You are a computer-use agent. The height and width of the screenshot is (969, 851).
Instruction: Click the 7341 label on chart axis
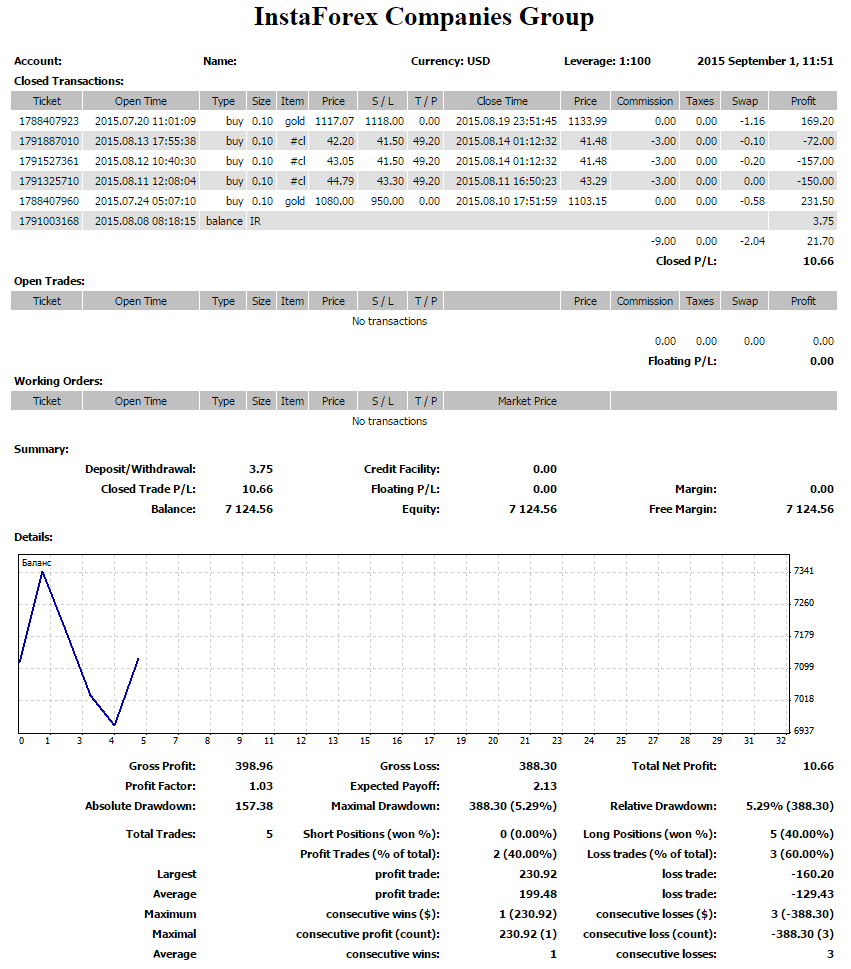point(804,571)
